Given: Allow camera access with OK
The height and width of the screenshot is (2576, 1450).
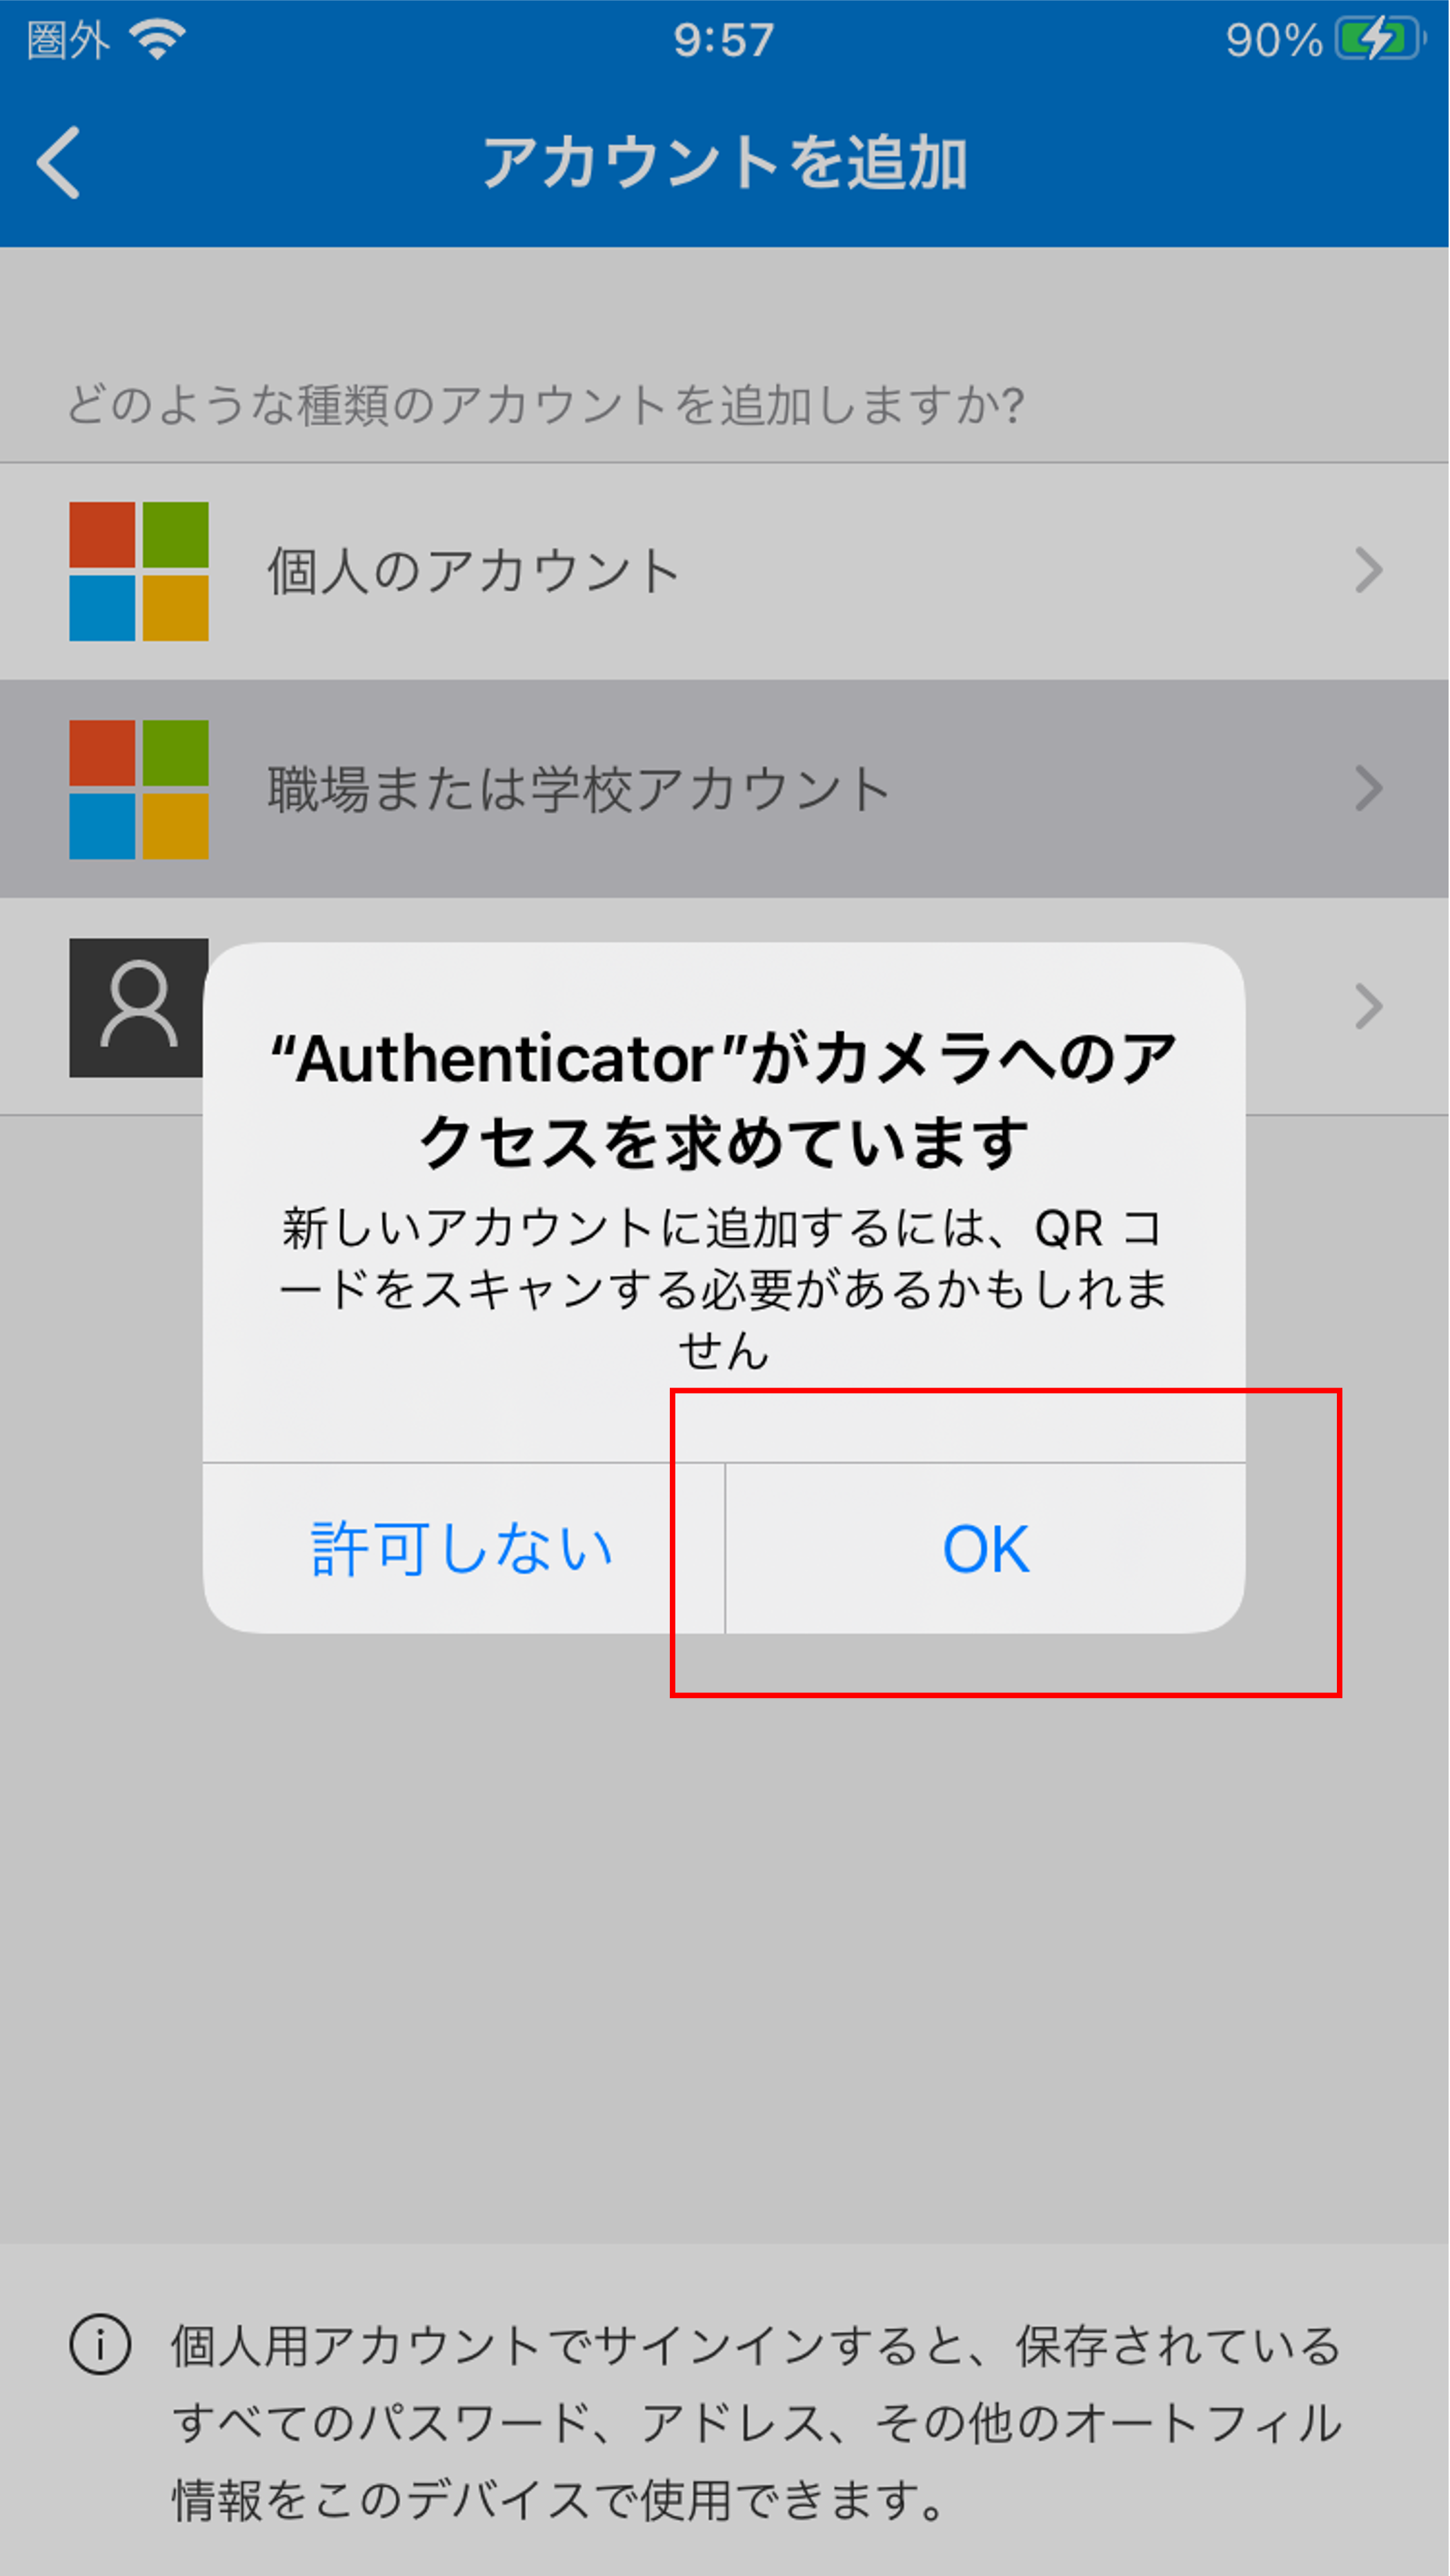Looking at the screenshot, I should tap(986, 1549).
